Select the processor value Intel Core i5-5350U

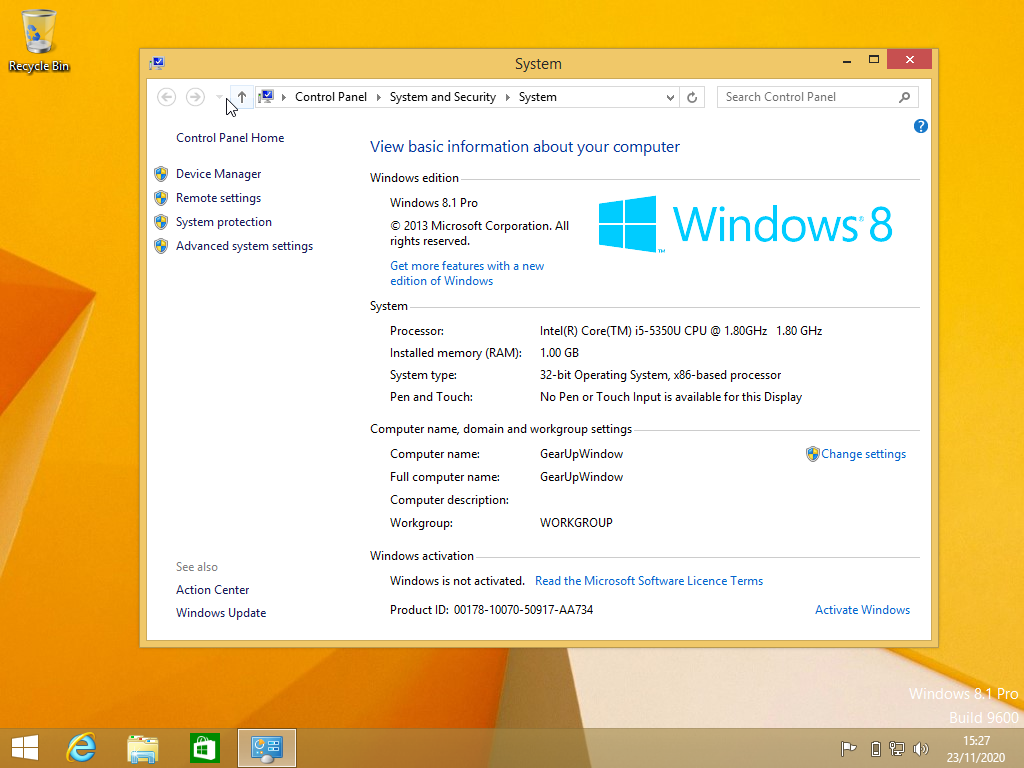click(x=680, y=331)
